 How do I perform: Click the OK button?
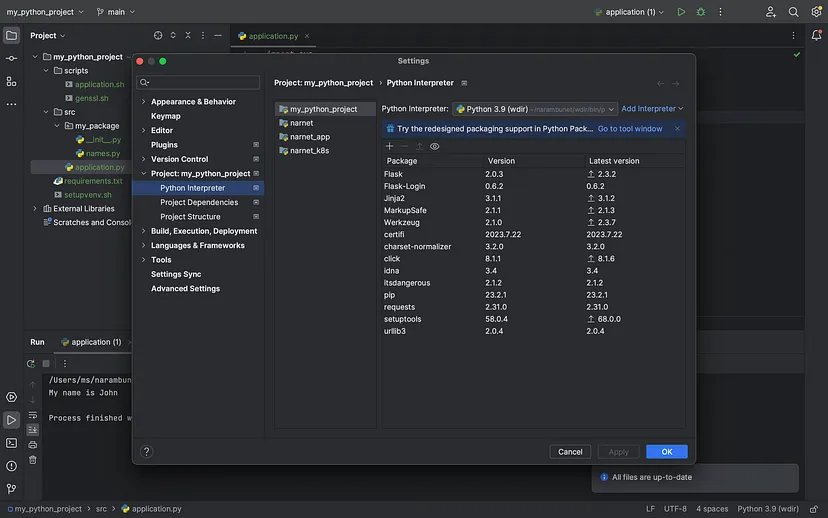[x=666, y=451]
